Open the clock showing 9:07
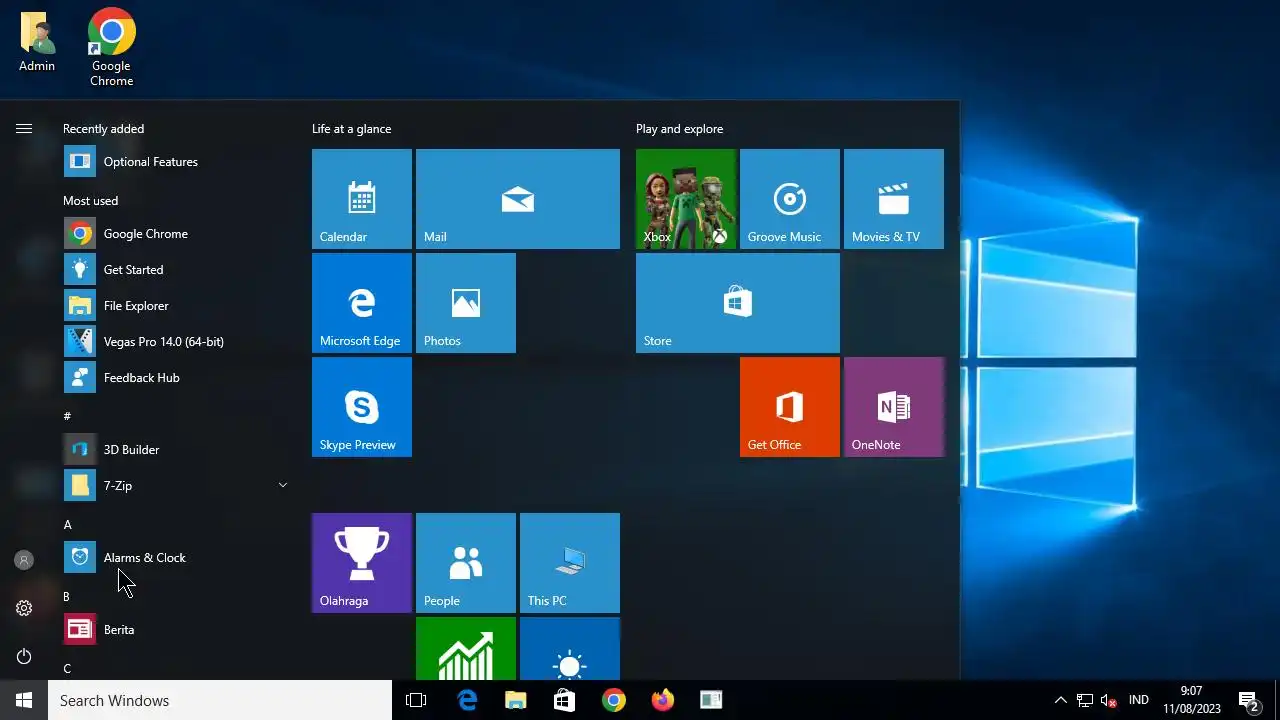Image resolution: width=1280 pixels, height=720 pixels. click(x=1192, y=700)
